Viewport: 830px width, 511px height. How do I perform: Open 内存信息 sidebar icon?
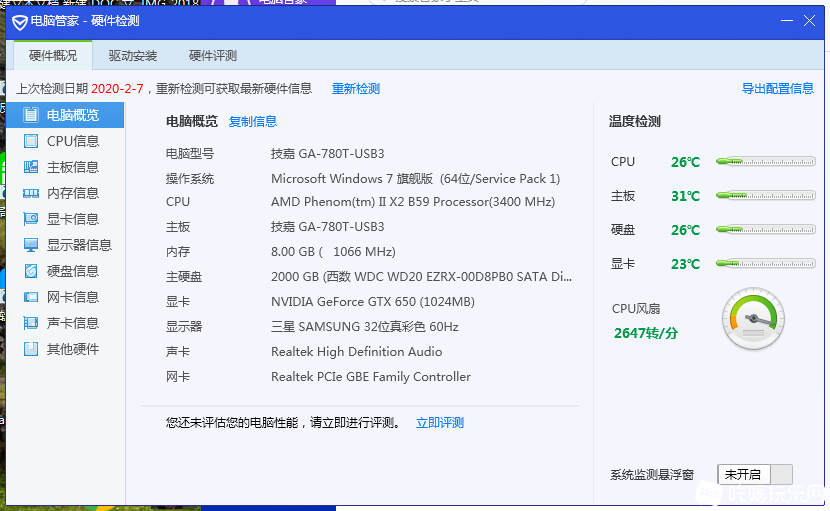31,193
